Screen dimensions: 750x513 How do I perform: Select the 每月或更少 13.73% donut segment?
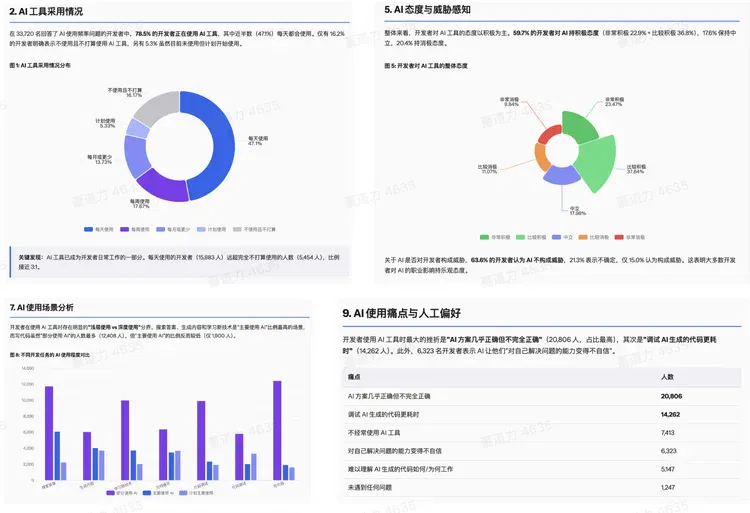click(x=136, y=156)
